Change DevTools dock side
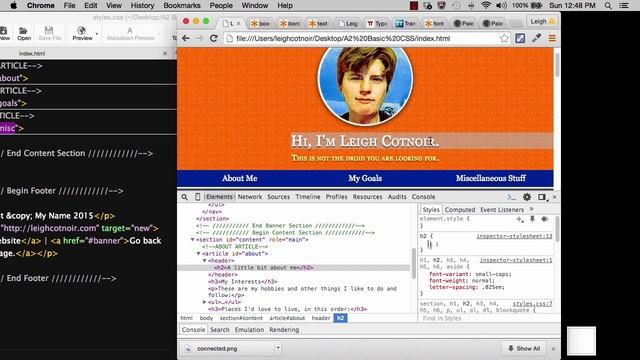Image resolution: width=640 pixels, height=360 pixels. tap(542, 197)
